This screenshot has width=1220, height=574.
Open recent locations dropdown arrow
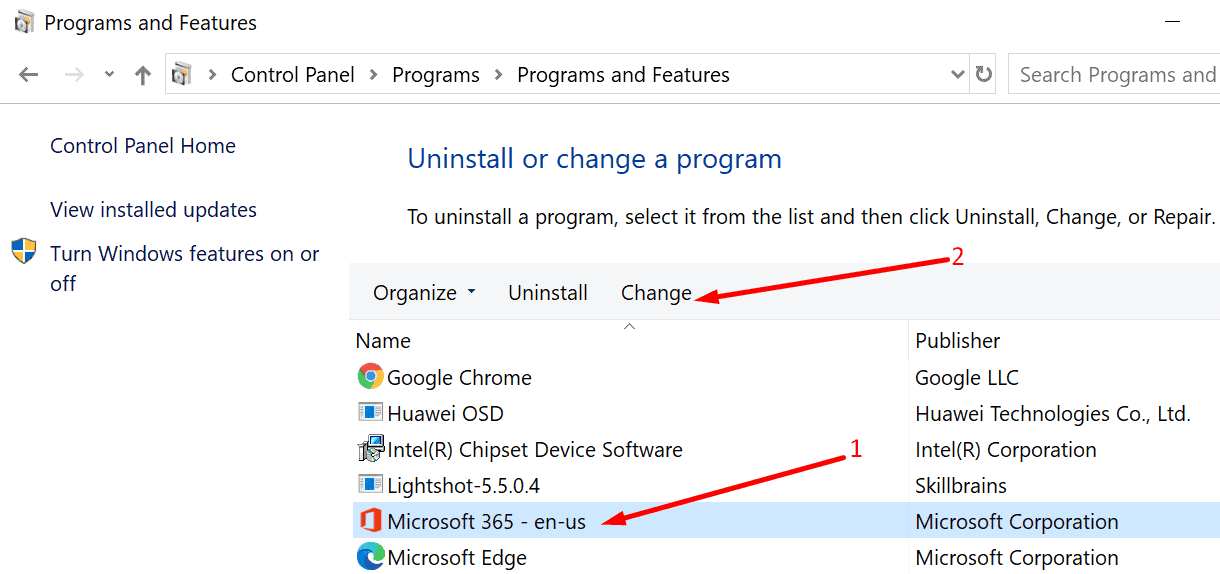(109, 75)
